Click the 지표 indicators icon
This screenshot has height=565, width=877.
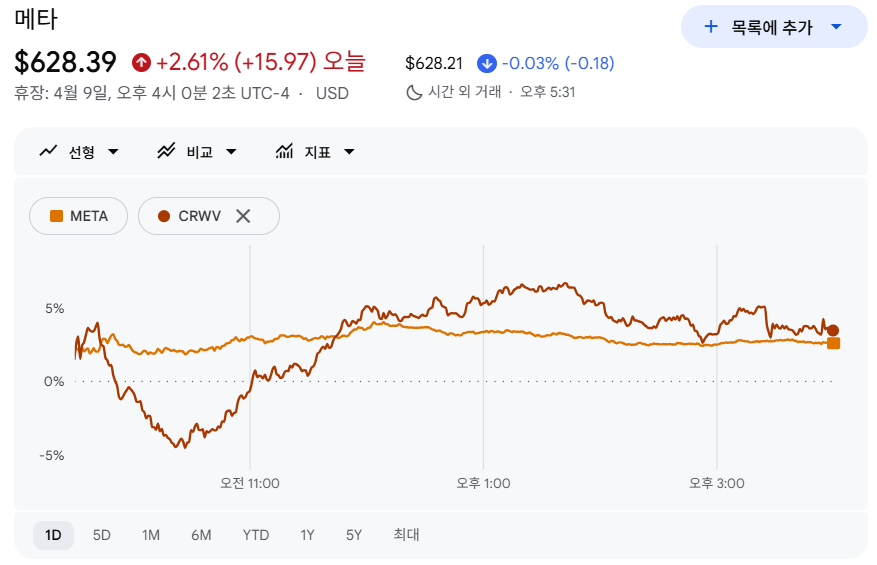[x=285, y=152]
